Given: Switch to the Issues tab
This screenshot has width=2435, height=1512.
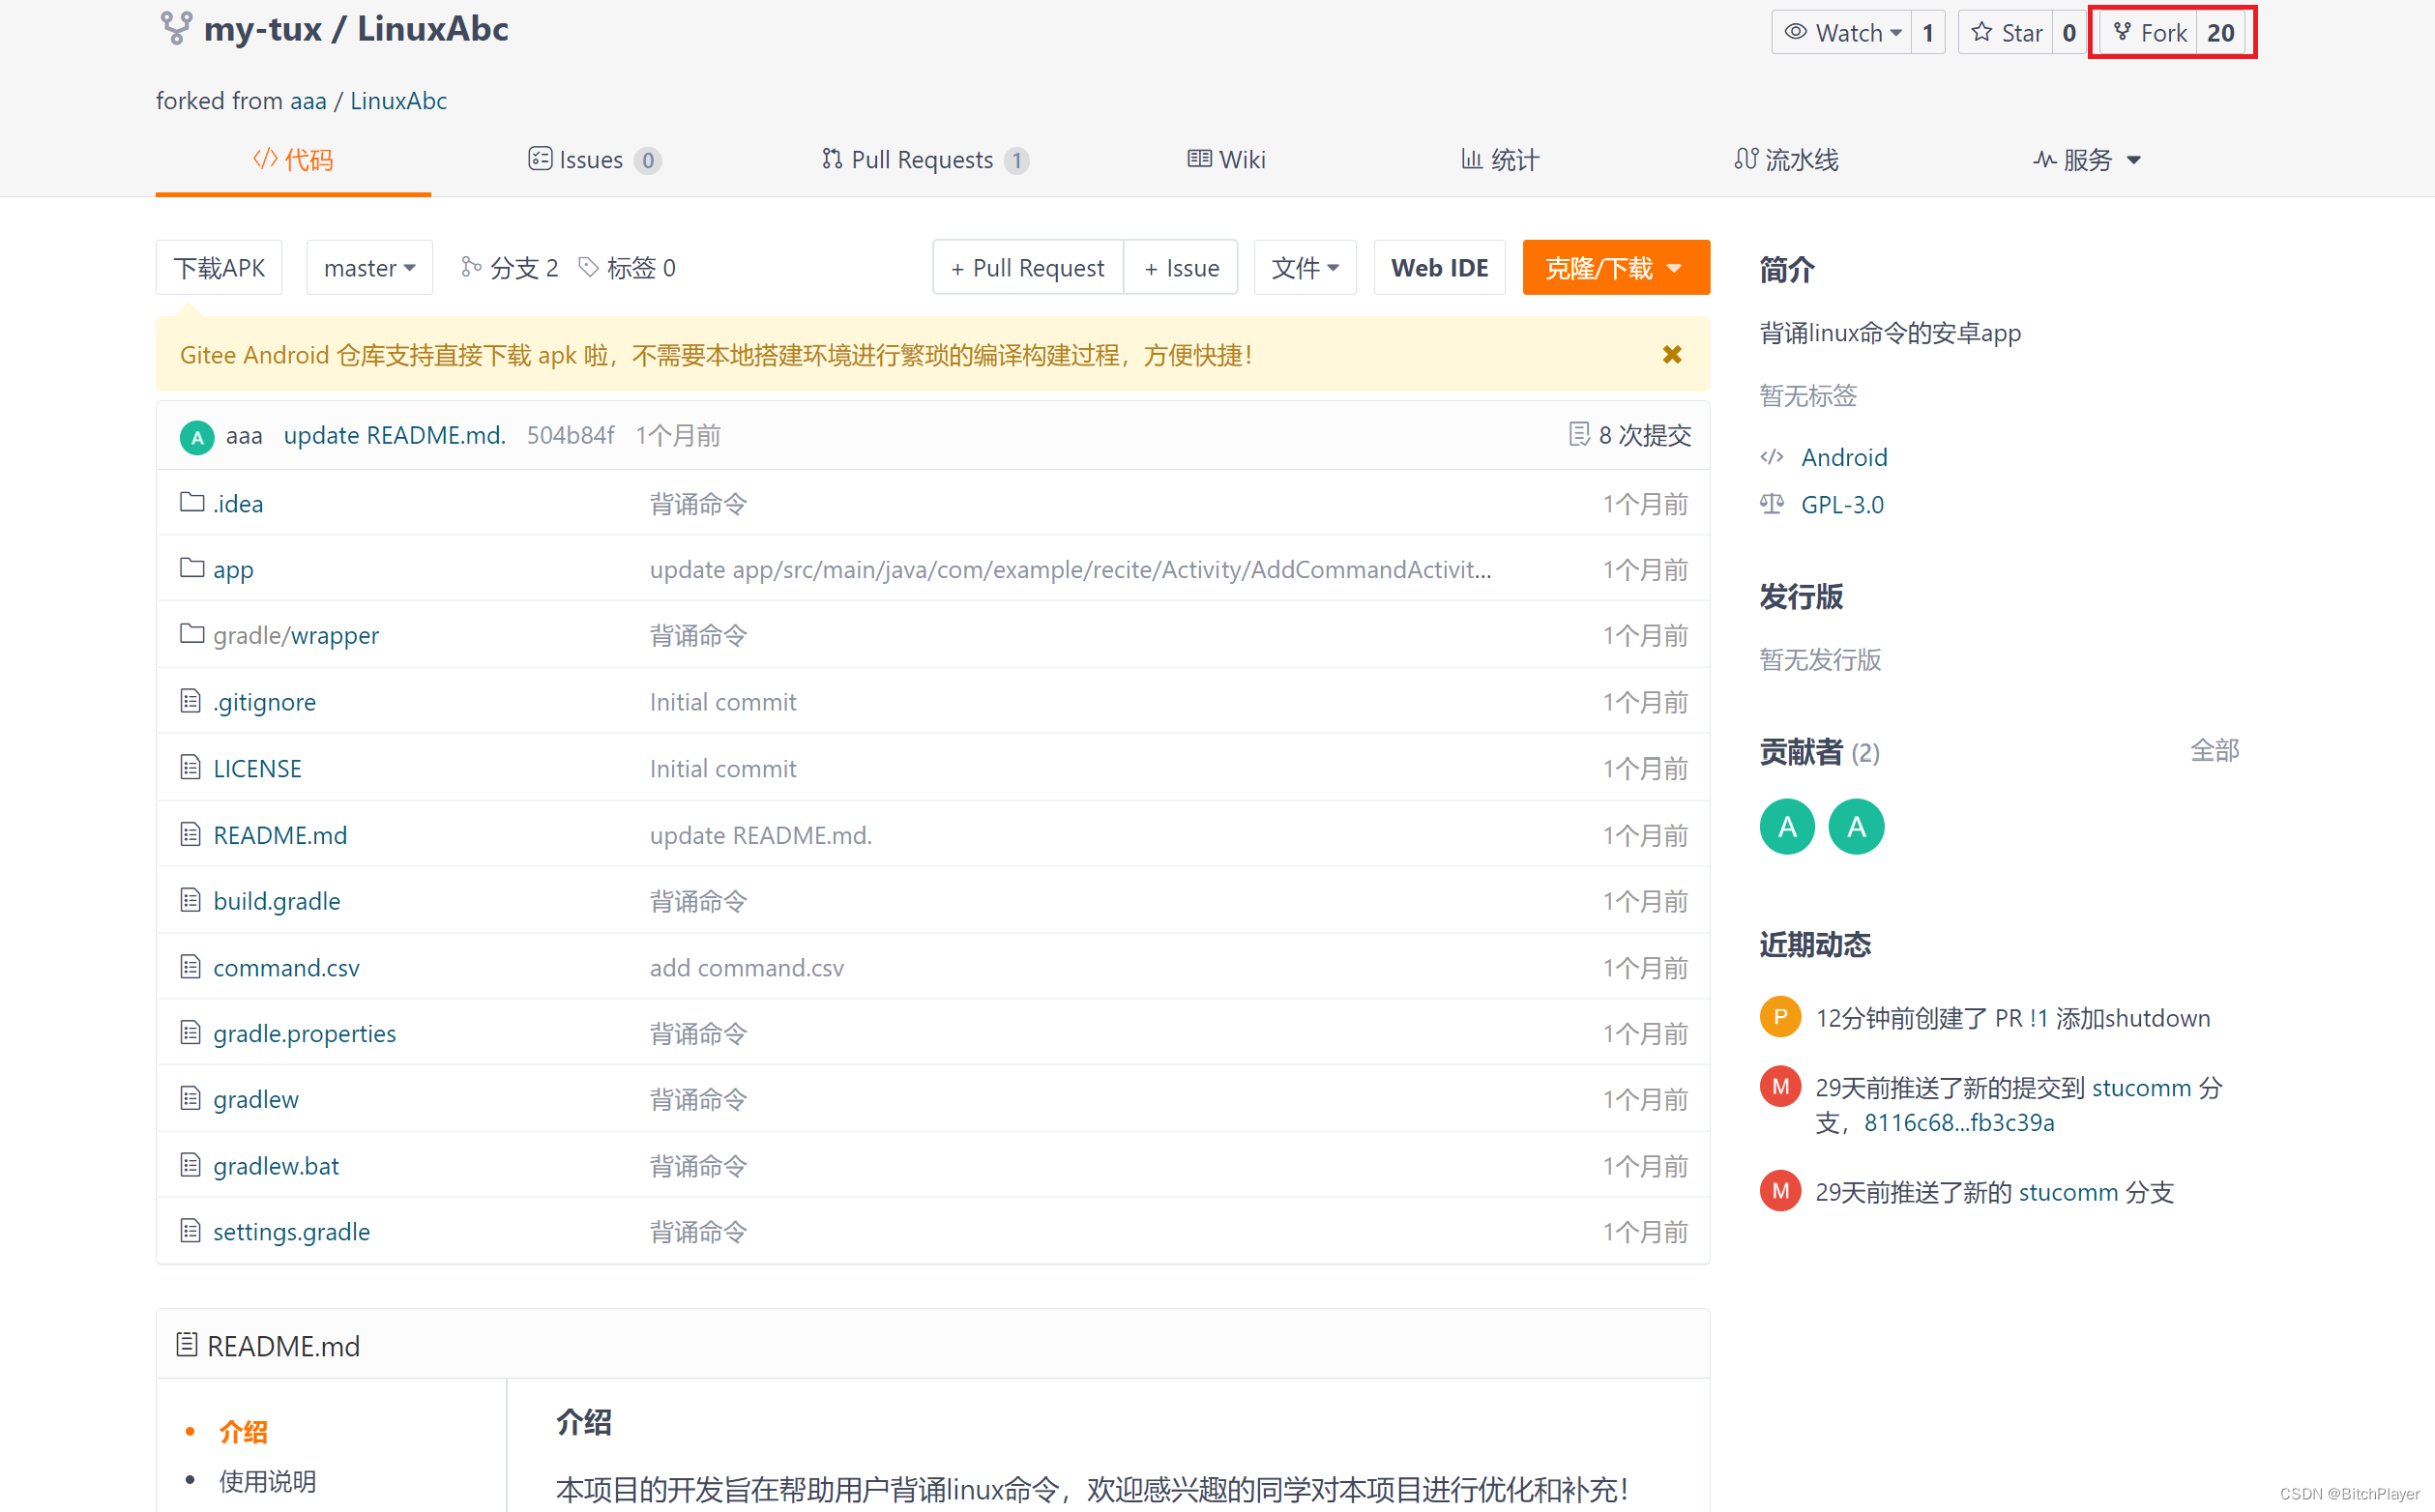Looking at the screenshot, I should (x=593, y=160).
